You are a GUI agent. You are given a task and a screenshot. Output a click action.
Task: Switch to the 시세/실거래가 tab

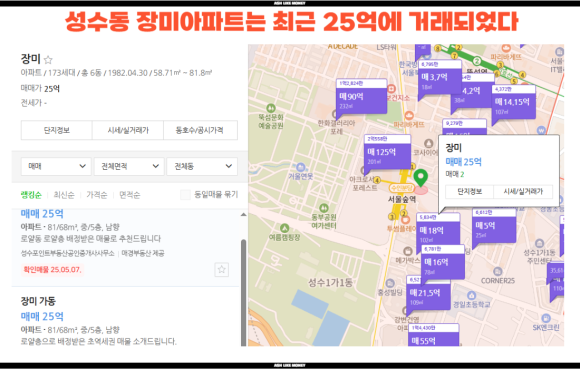(128, 130)
